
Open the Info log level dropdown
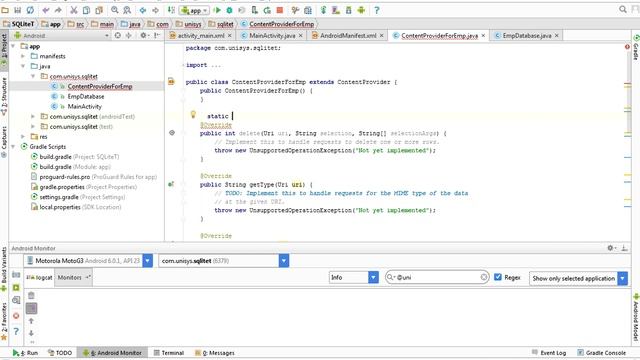click(x=373, y=278)
